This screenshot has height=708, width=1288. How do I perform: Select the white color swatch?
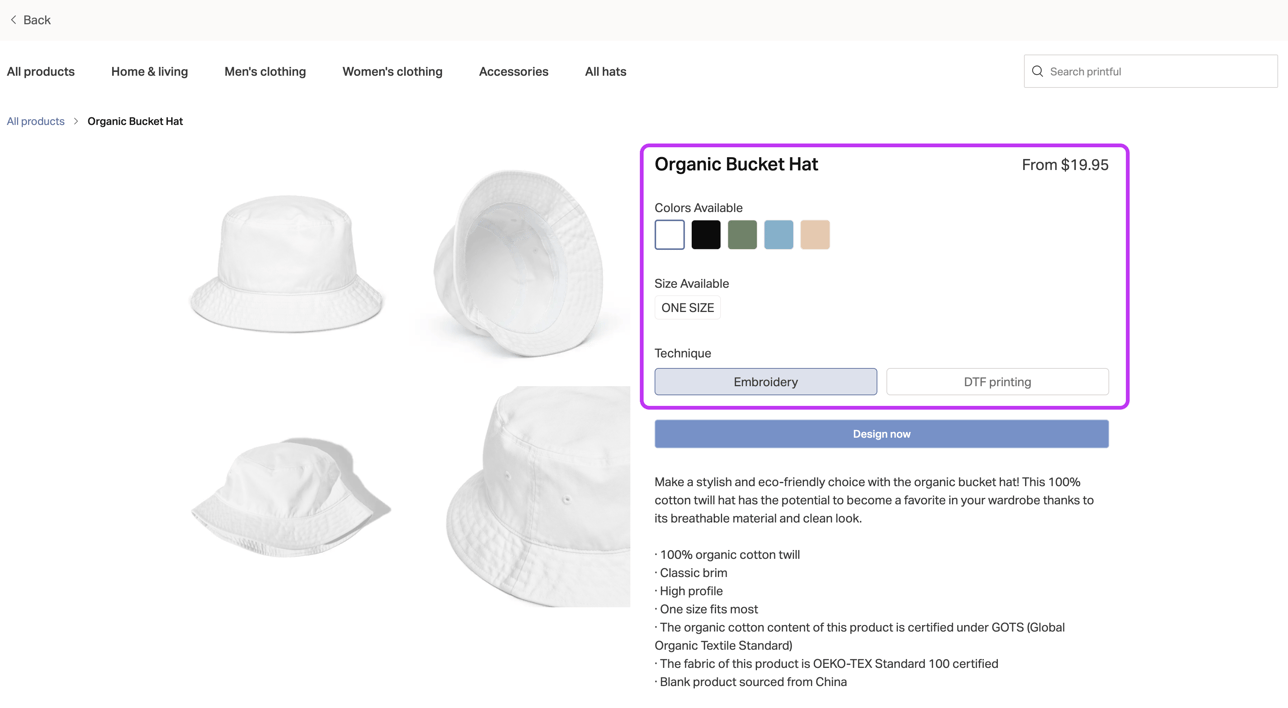(x=670, y=235)
